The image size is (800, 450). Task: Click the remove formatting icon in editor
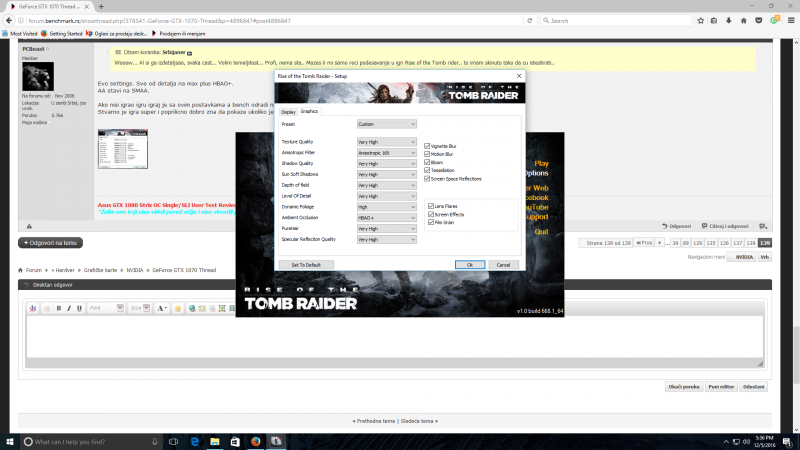coord(33,308)
